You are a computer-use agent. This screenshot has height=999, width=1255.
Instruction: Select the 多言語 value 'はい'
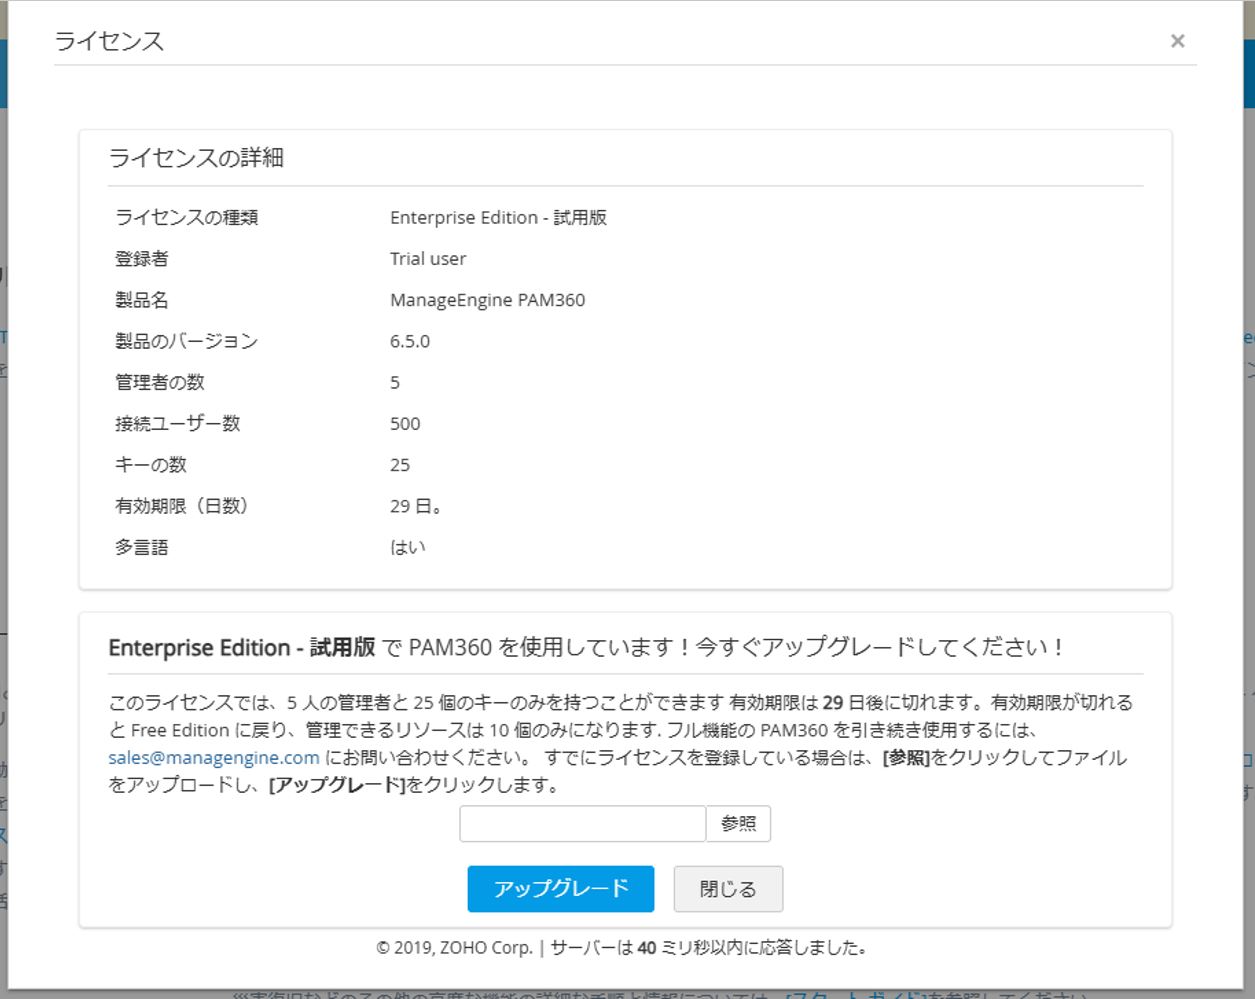pos(408,547)
